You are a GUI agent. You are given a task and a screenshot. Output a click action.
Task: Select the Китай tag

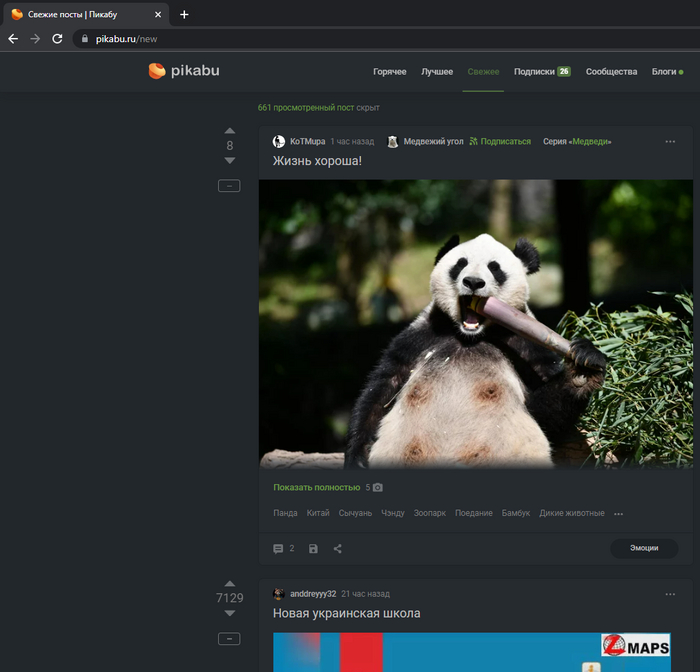pos(318,513)
